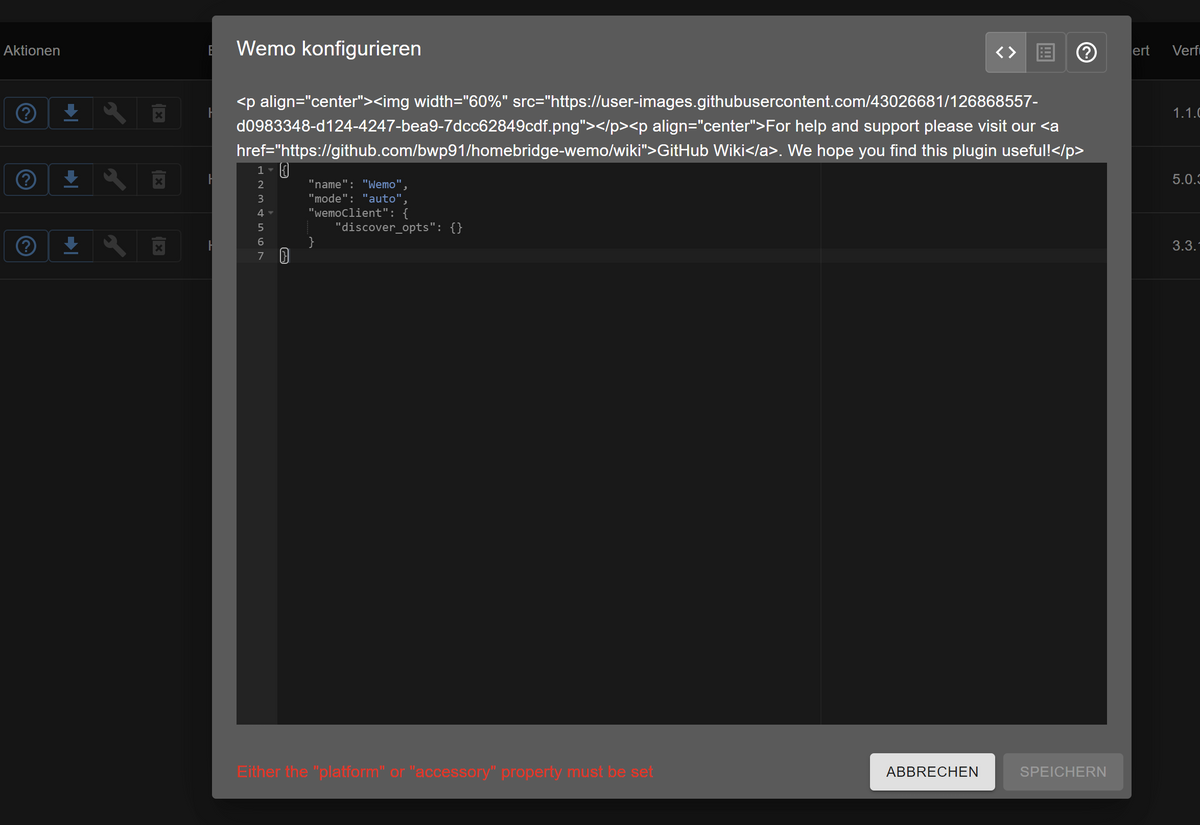This screenshot has width=1200, height=825.
Task: Click the red platform/accessory error message
Action: point(445,772)
